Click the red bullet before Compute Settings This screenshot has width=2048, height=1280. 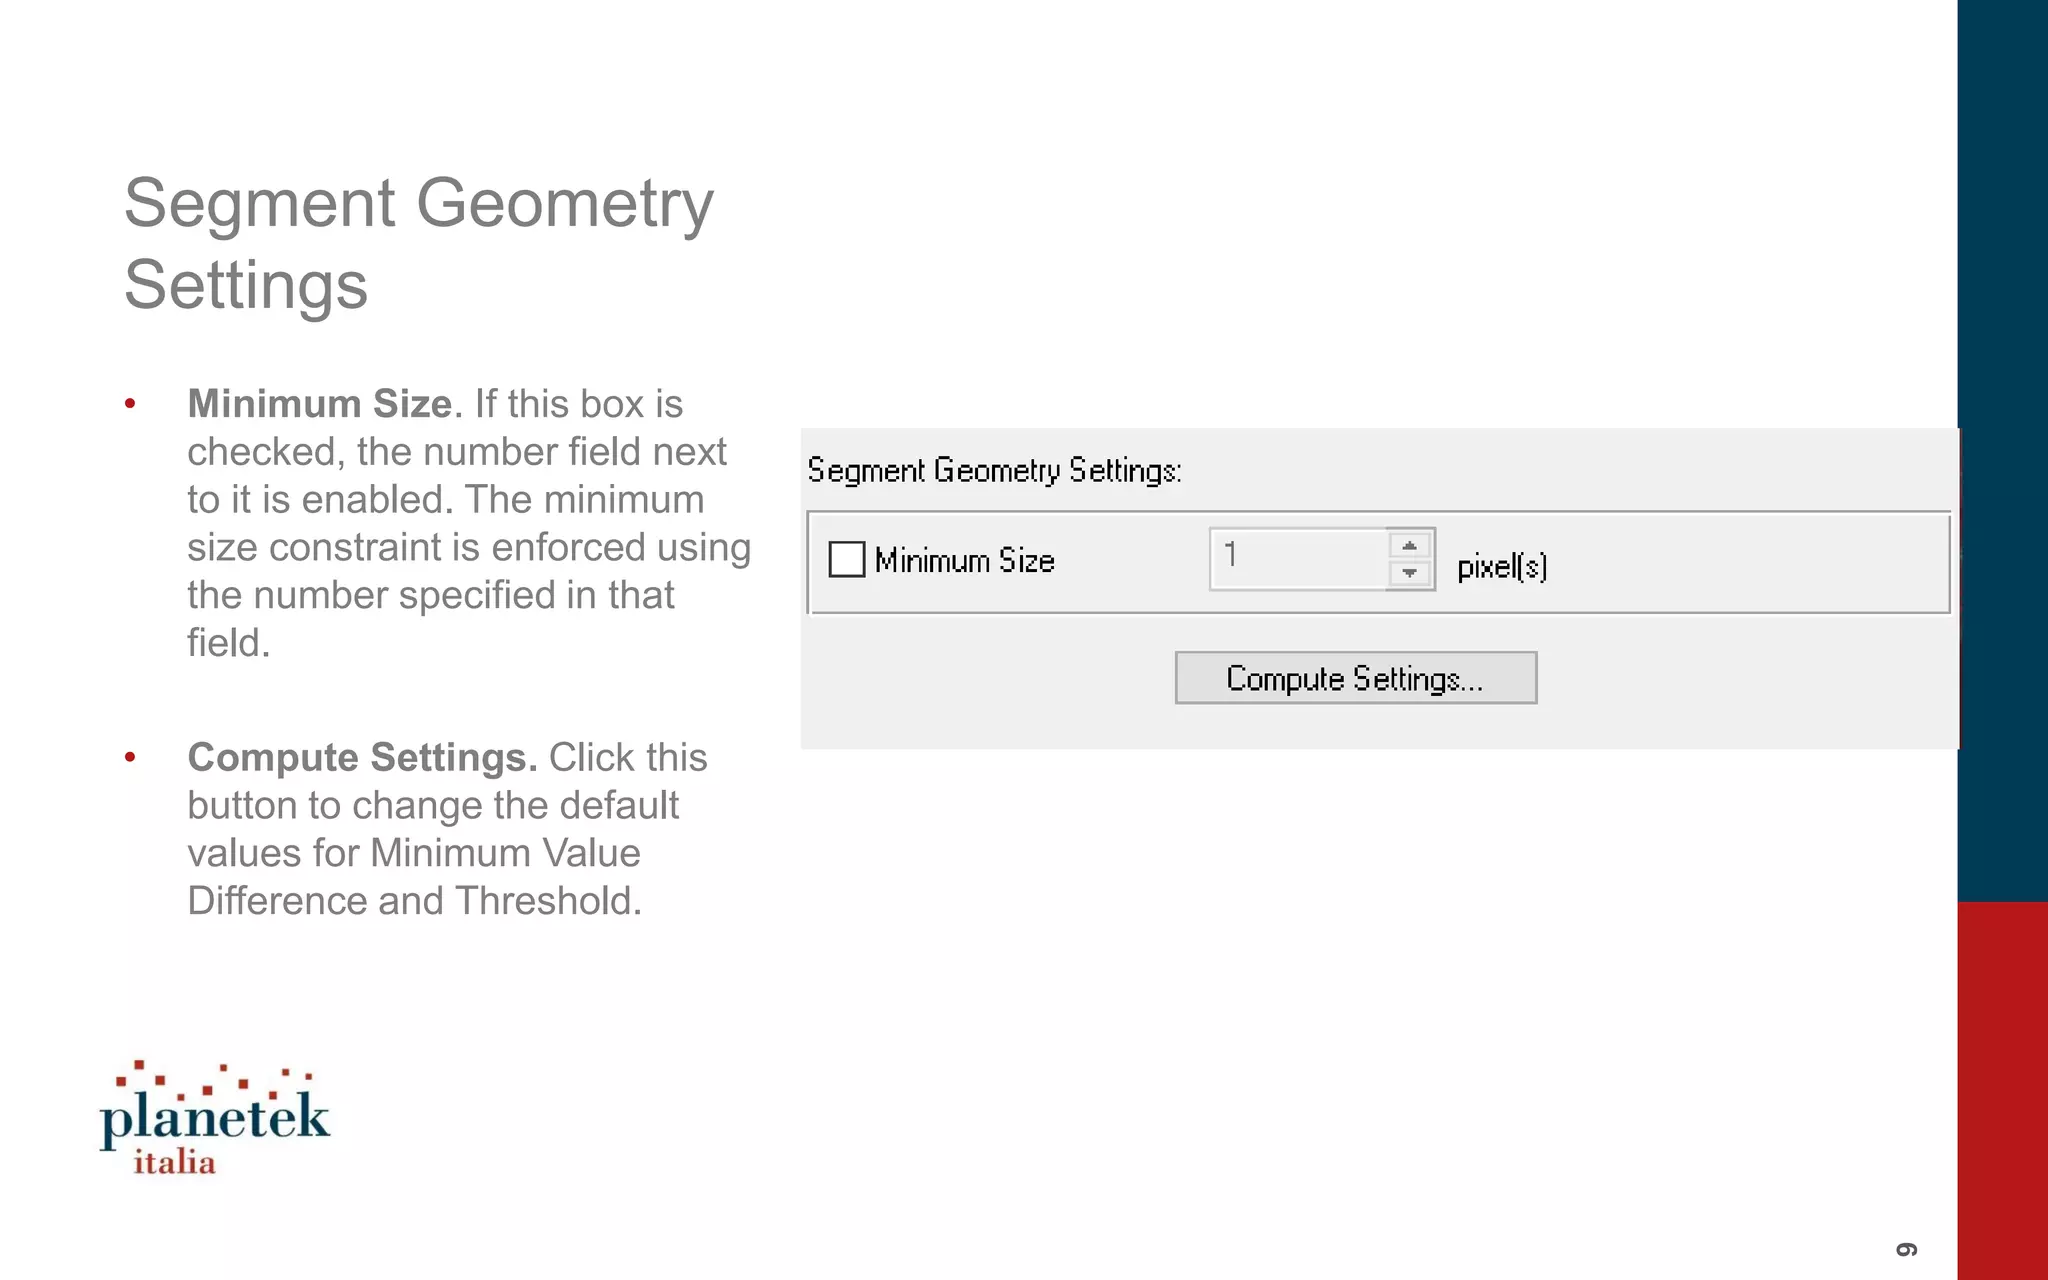point(130,758)
